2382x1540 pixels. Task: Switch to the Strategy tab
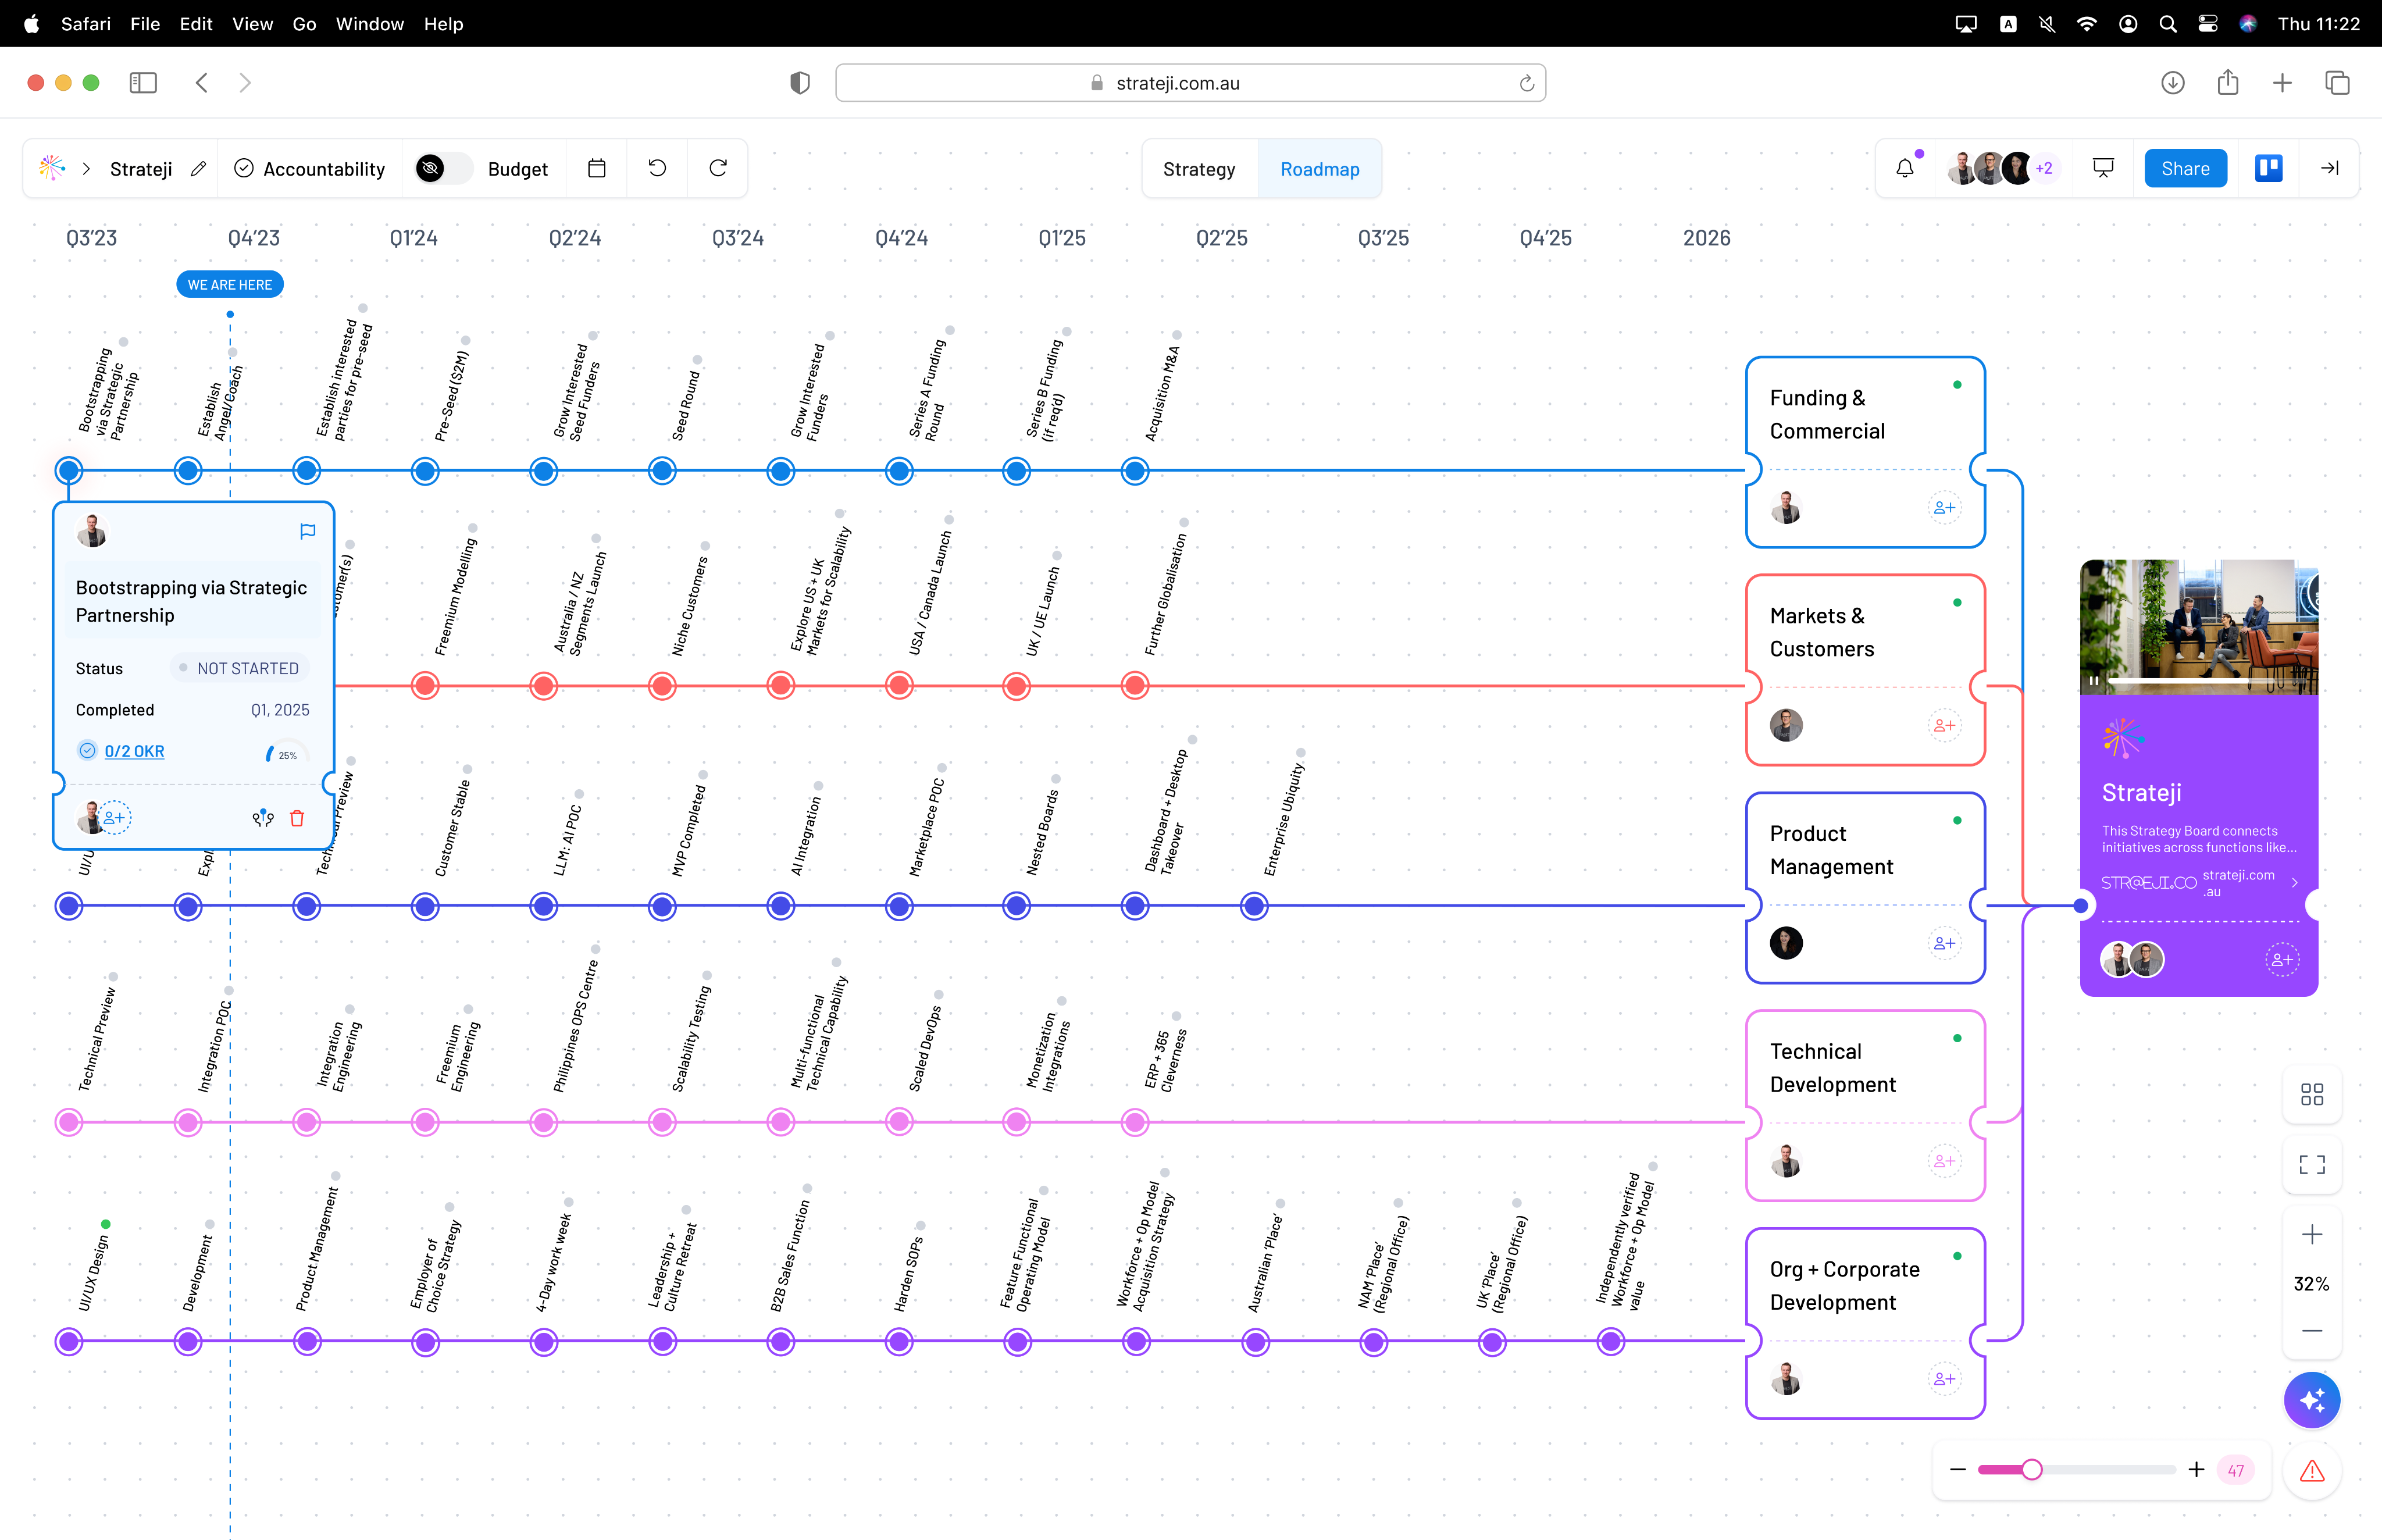[x=1198, y=169]
